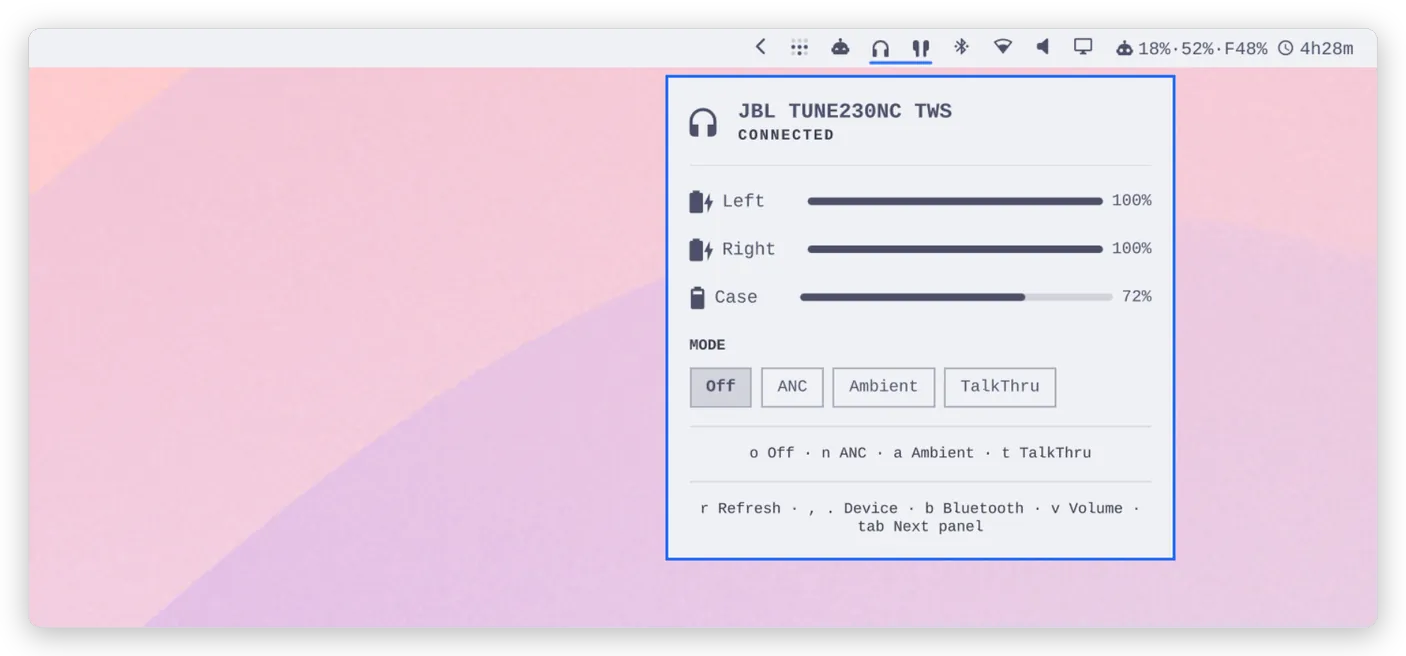Click the 100% value in the Right row
Screen dimensions: 1406x656
point(1132,249)
